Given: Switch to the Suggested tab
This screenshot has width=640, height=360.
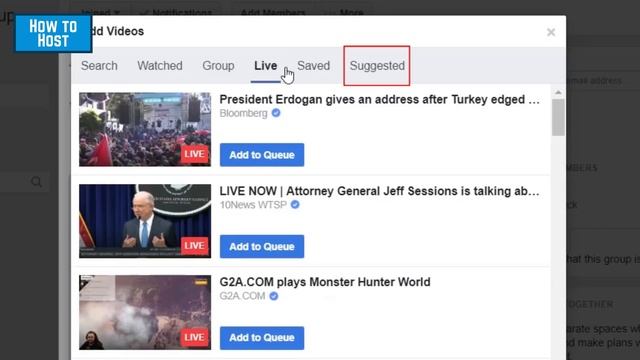Looking at the screenshot, I should point(377,66).
